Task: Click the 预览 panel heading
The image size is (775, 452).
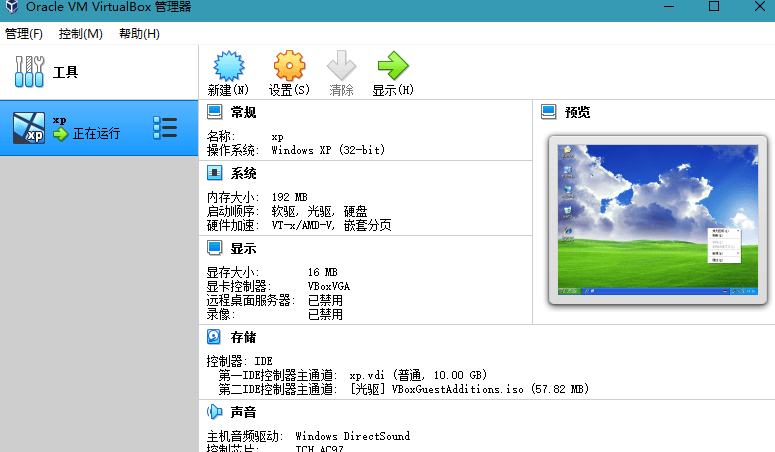Action: tap(577, 112)
